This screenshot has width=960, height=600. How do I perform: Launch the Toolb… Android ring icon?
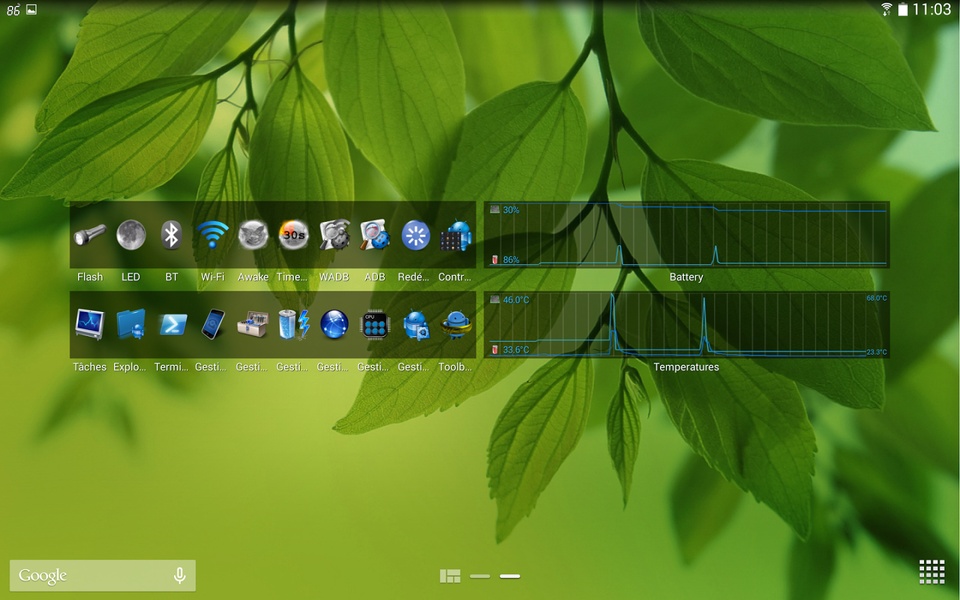[x=456, y=324]
